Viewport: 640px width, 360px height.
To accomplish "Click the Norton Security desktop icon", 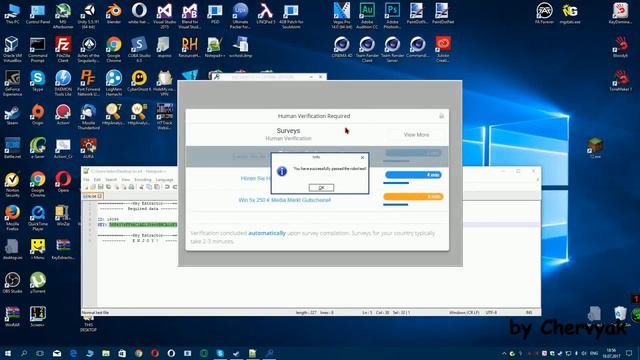I will pos(12,184).
